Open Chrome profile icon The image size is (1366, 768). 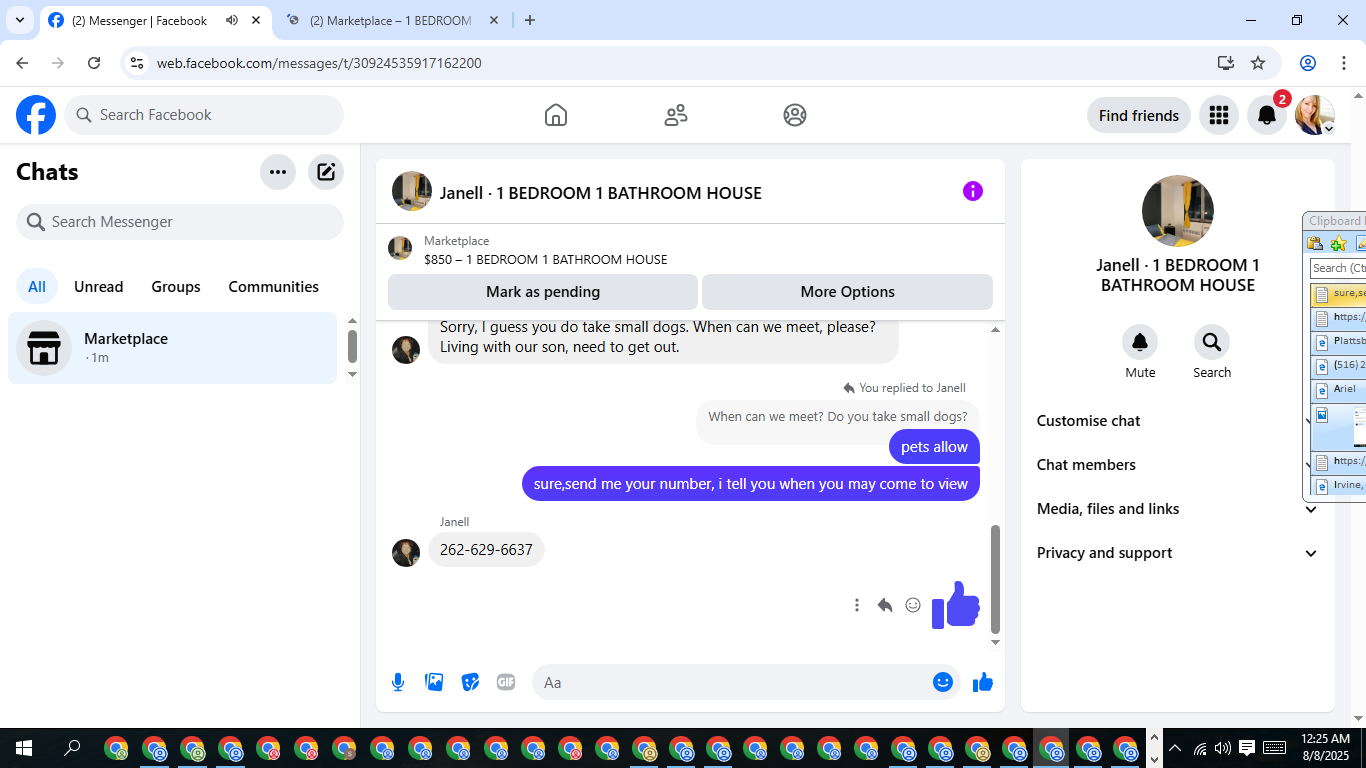(1308, 63)
